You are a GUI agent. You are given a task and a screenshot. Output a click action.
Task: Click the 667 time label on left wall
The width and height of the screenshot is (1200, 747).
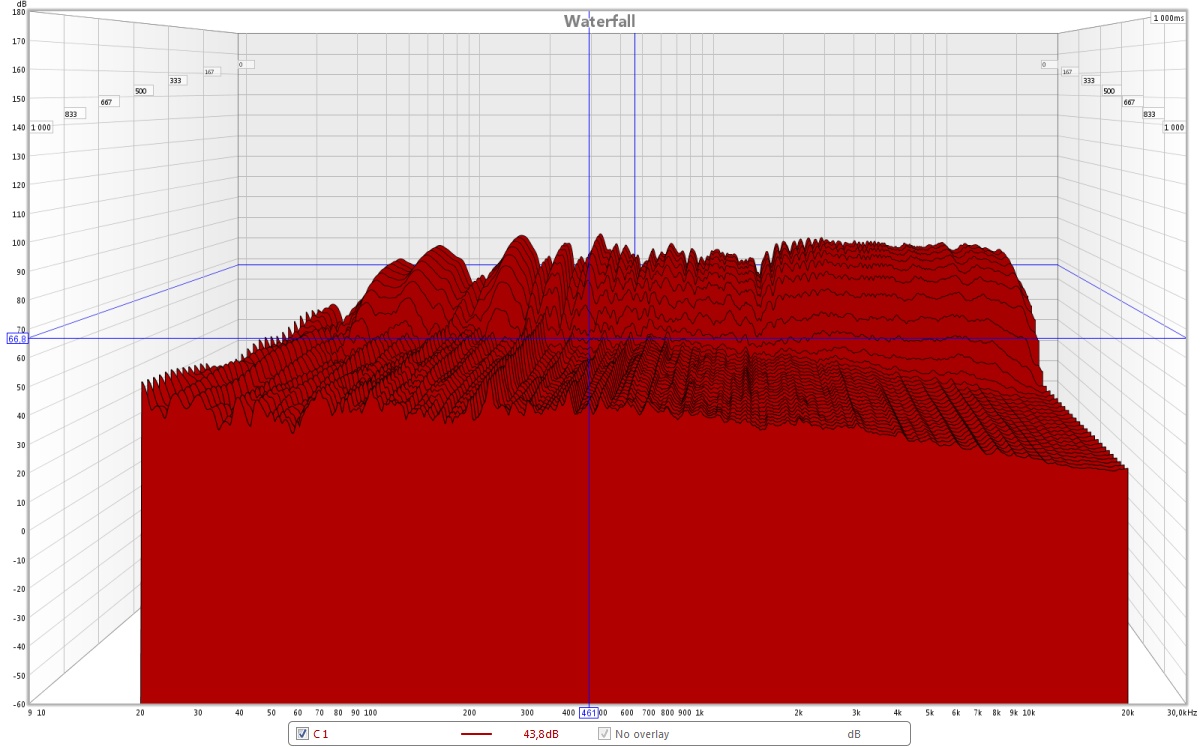pos(108,102)
